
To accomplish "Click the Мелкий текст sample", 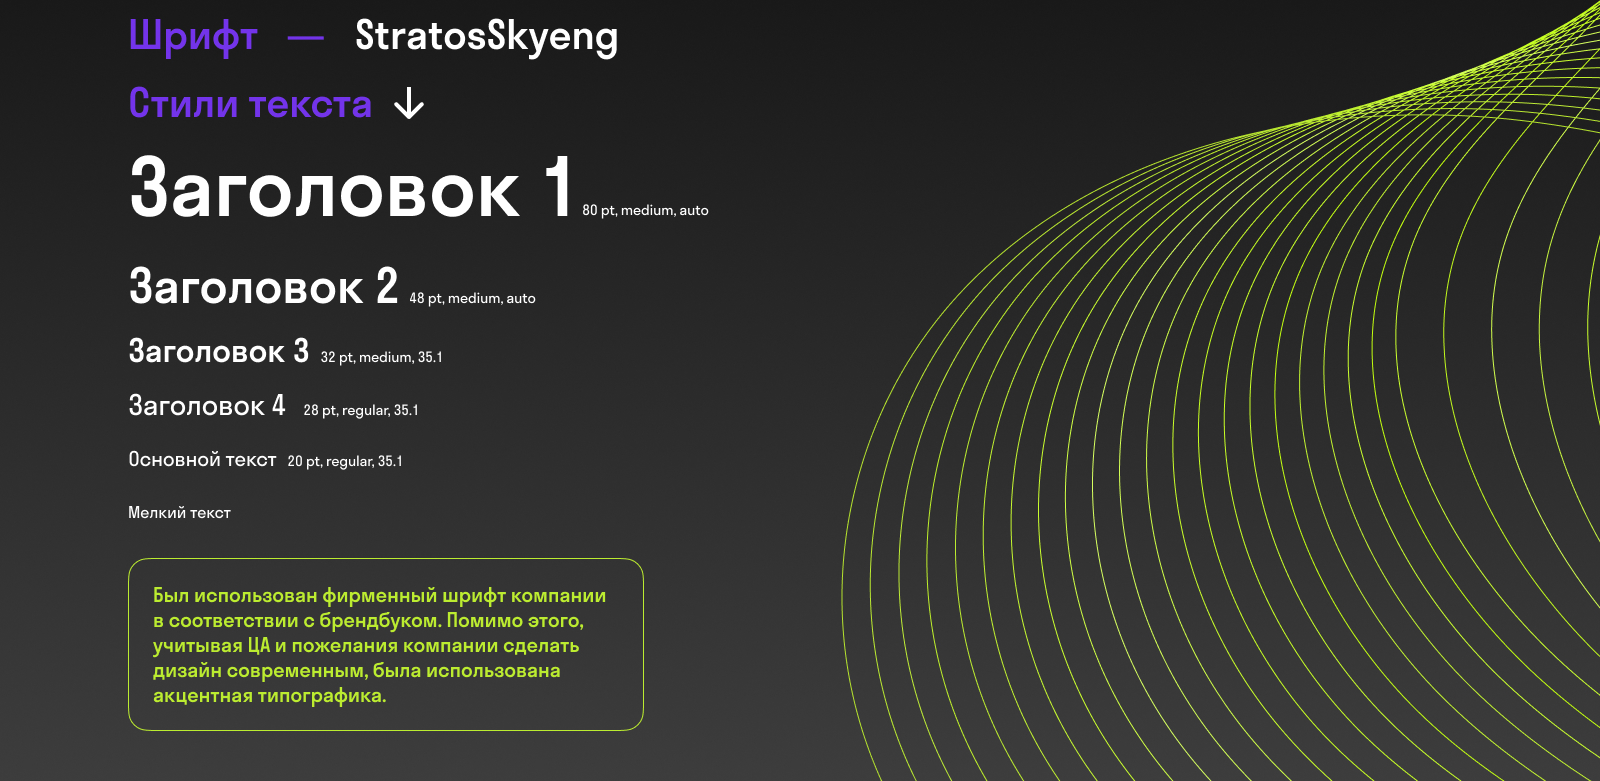I will pyautogui.click(x=179, y=512).
